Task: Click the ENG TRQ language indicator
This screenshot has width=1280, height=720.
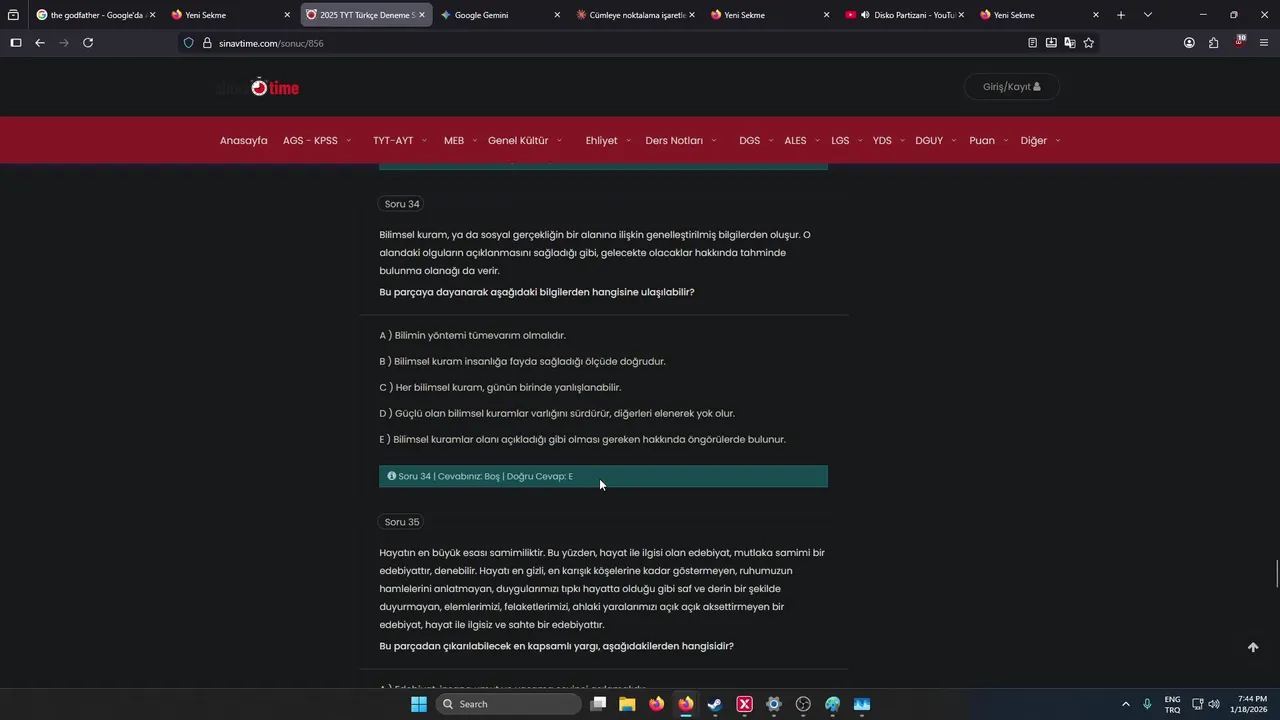Action: coord(1172,704)
